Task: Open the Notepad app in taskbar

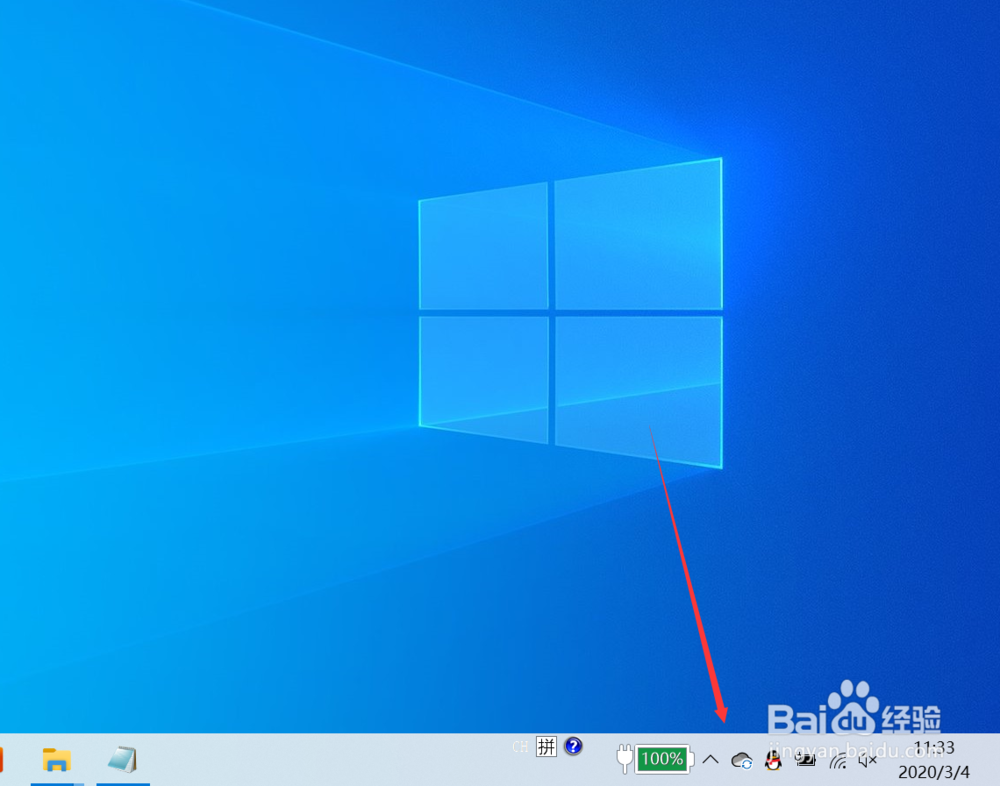Action: [122, 759]
